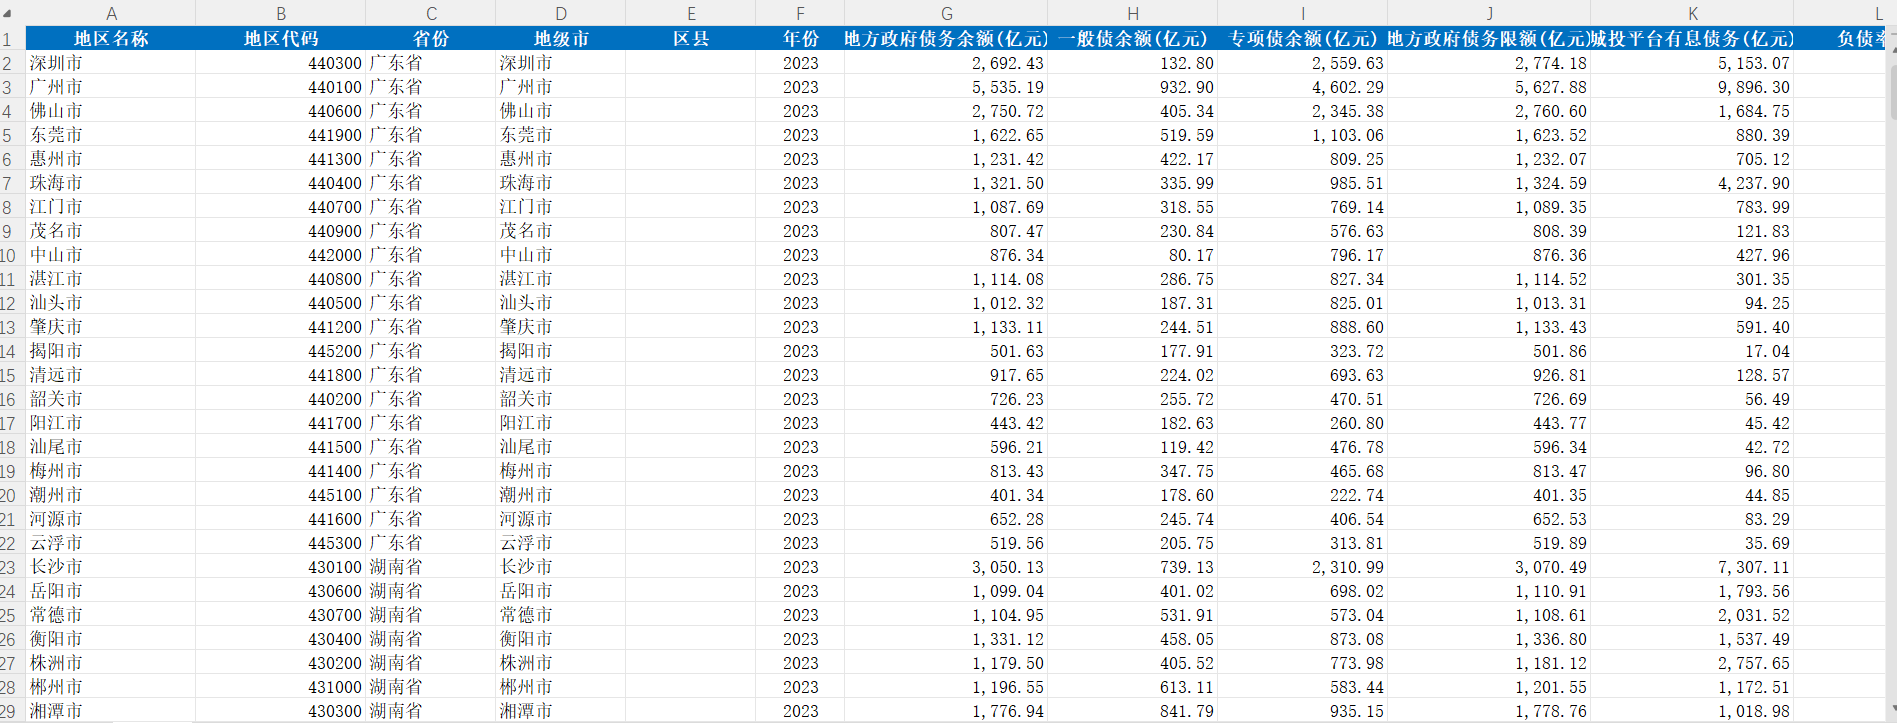
Task: Click the cell with value 5,535.19
Action: [x=946, y=87]
